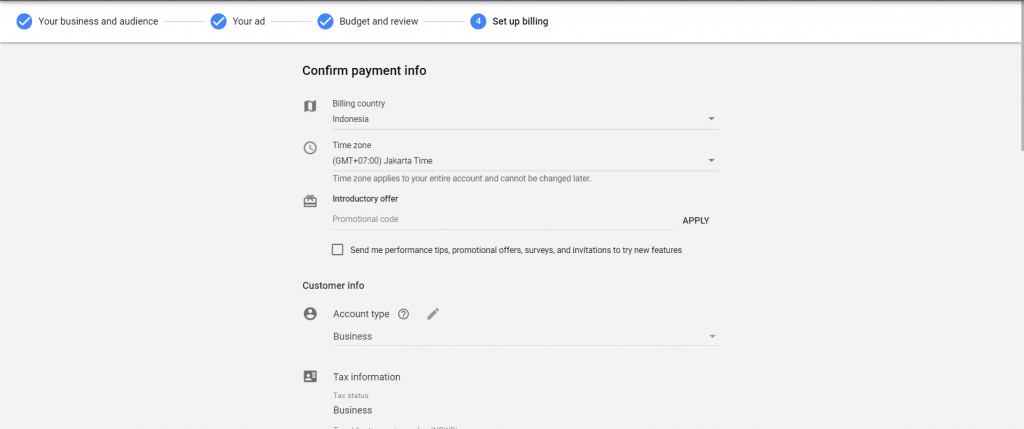Click the person icon beside Account type
Screen dimensions: 1024x429
click(x=310, y=314)
